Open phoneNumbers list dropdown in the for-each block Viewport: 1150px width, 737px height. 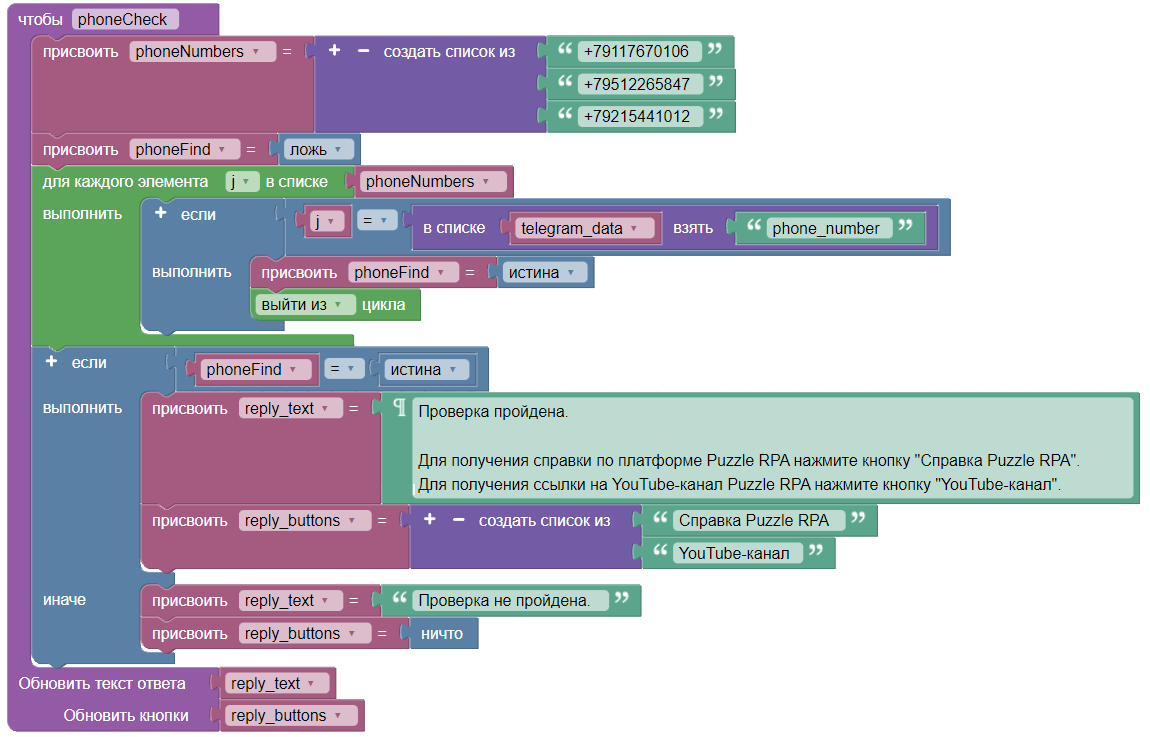click(x=433, y=182)
